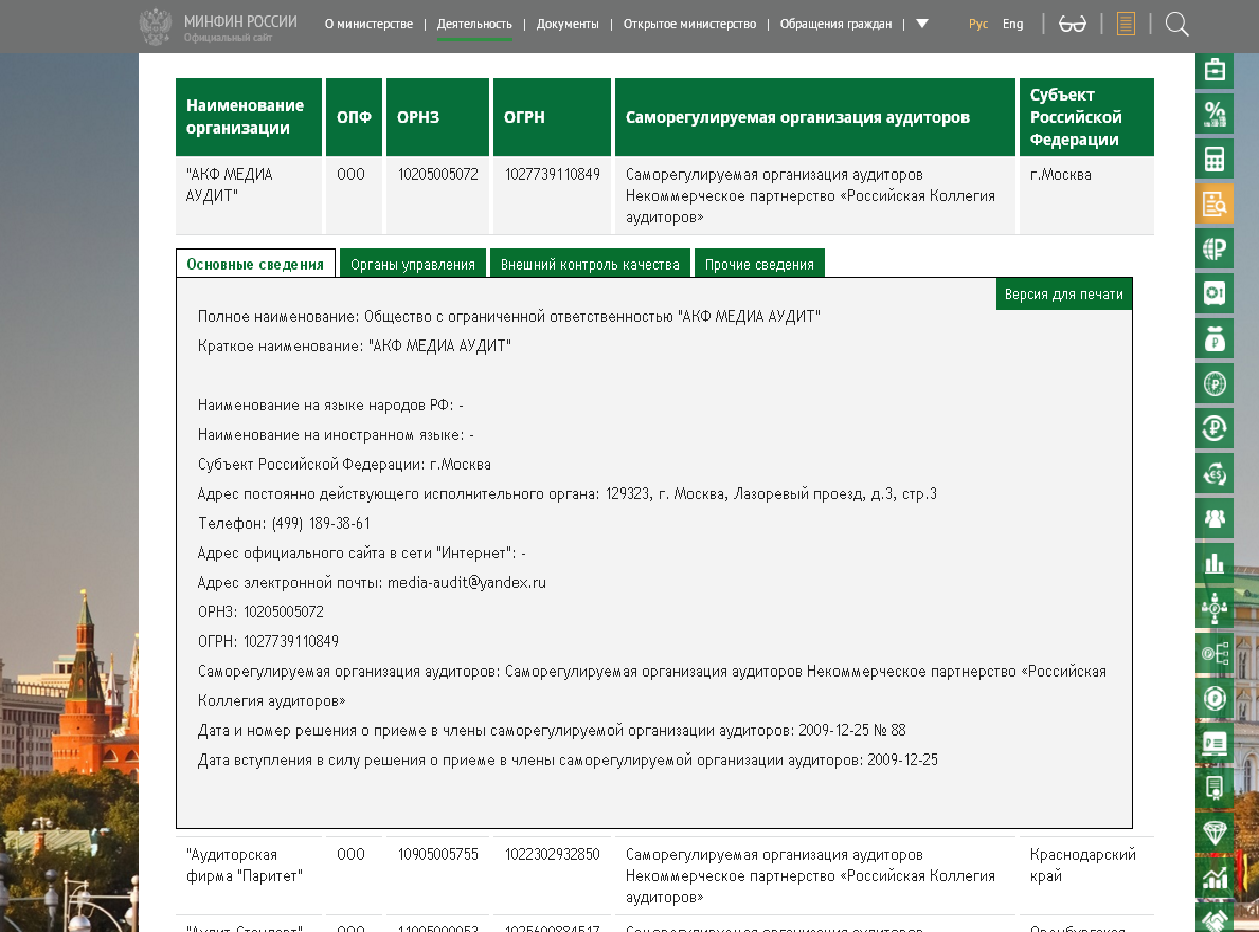
Task: Open the Документы menu item
Action: [x=567, y=24]
